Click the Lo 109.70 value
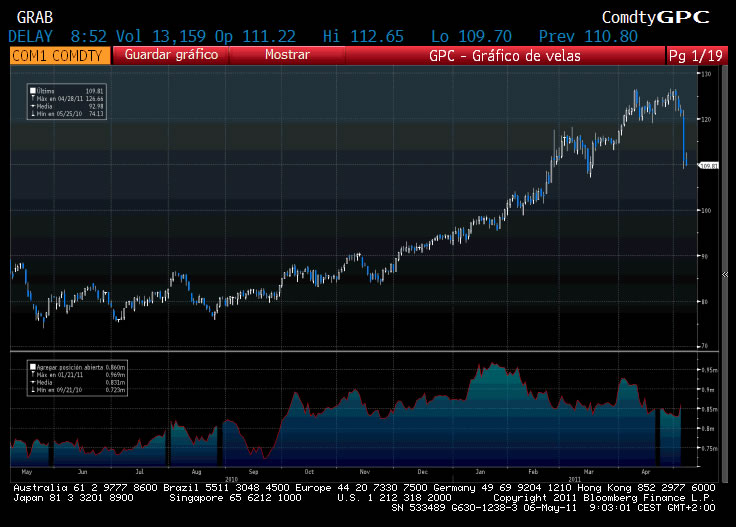The height and width of the screenshot is (527, 736). tap(471, 37)
